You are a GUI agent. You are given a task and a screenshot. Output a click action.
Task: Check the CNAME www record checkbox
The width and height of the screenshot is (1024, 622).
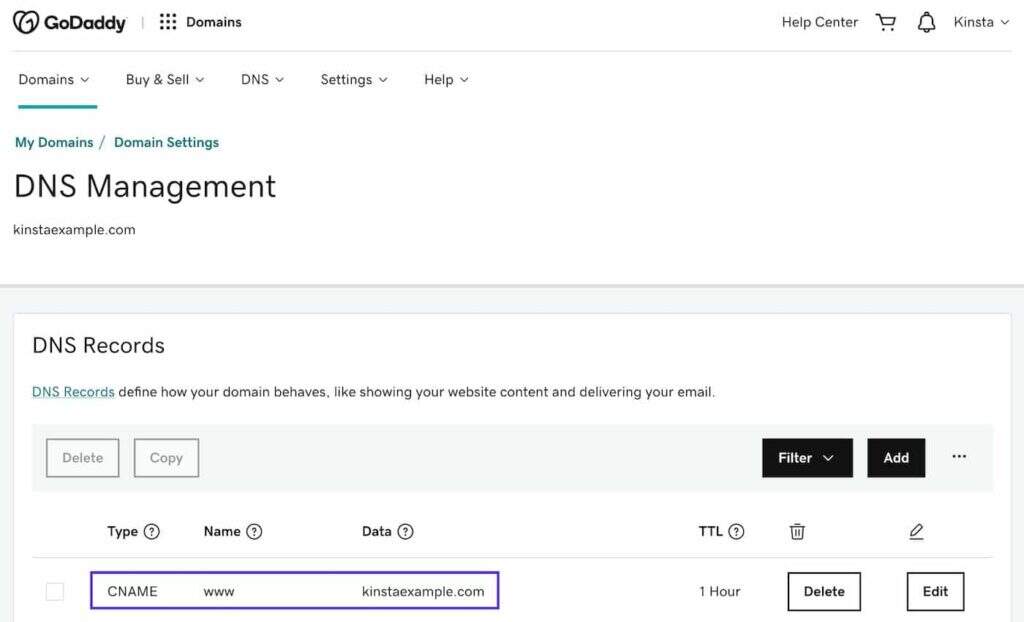pyautogui.click(x=55, y=592)
